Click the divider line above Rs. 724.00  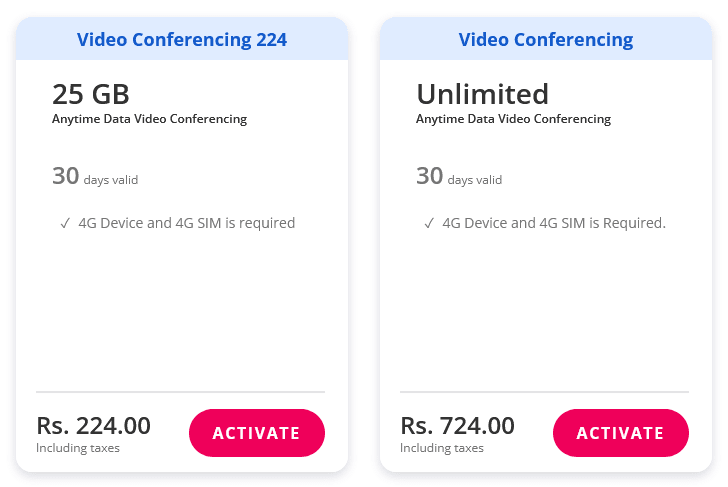[544, 392]
